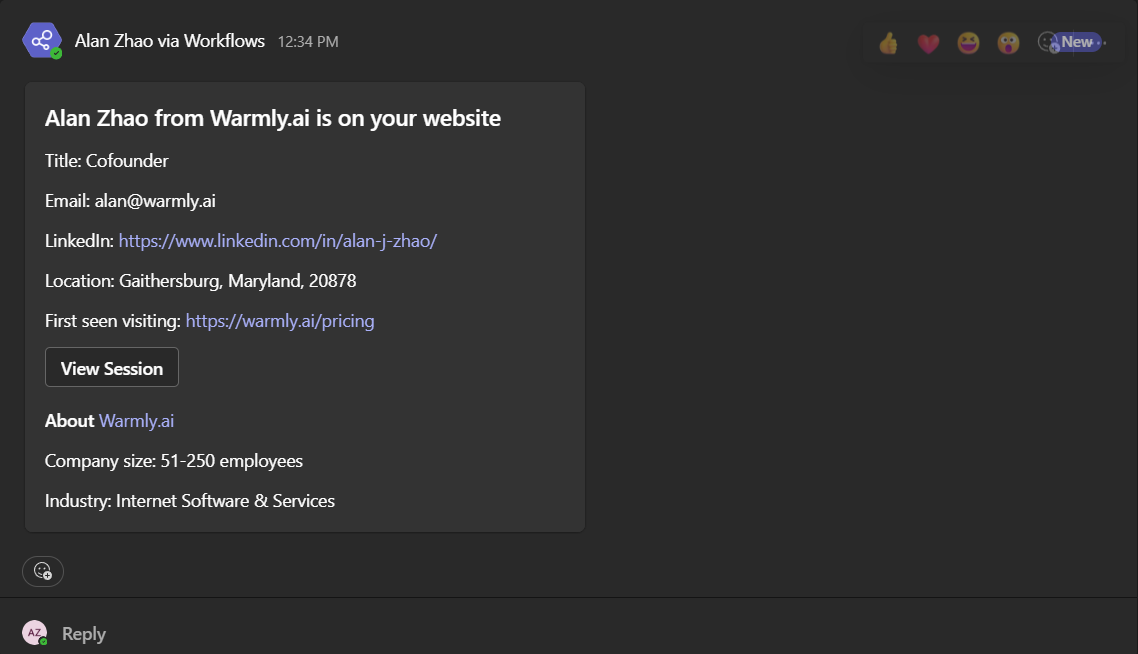React with the red heart emoji
This screenshot has height=654, width=1138.
928,43
